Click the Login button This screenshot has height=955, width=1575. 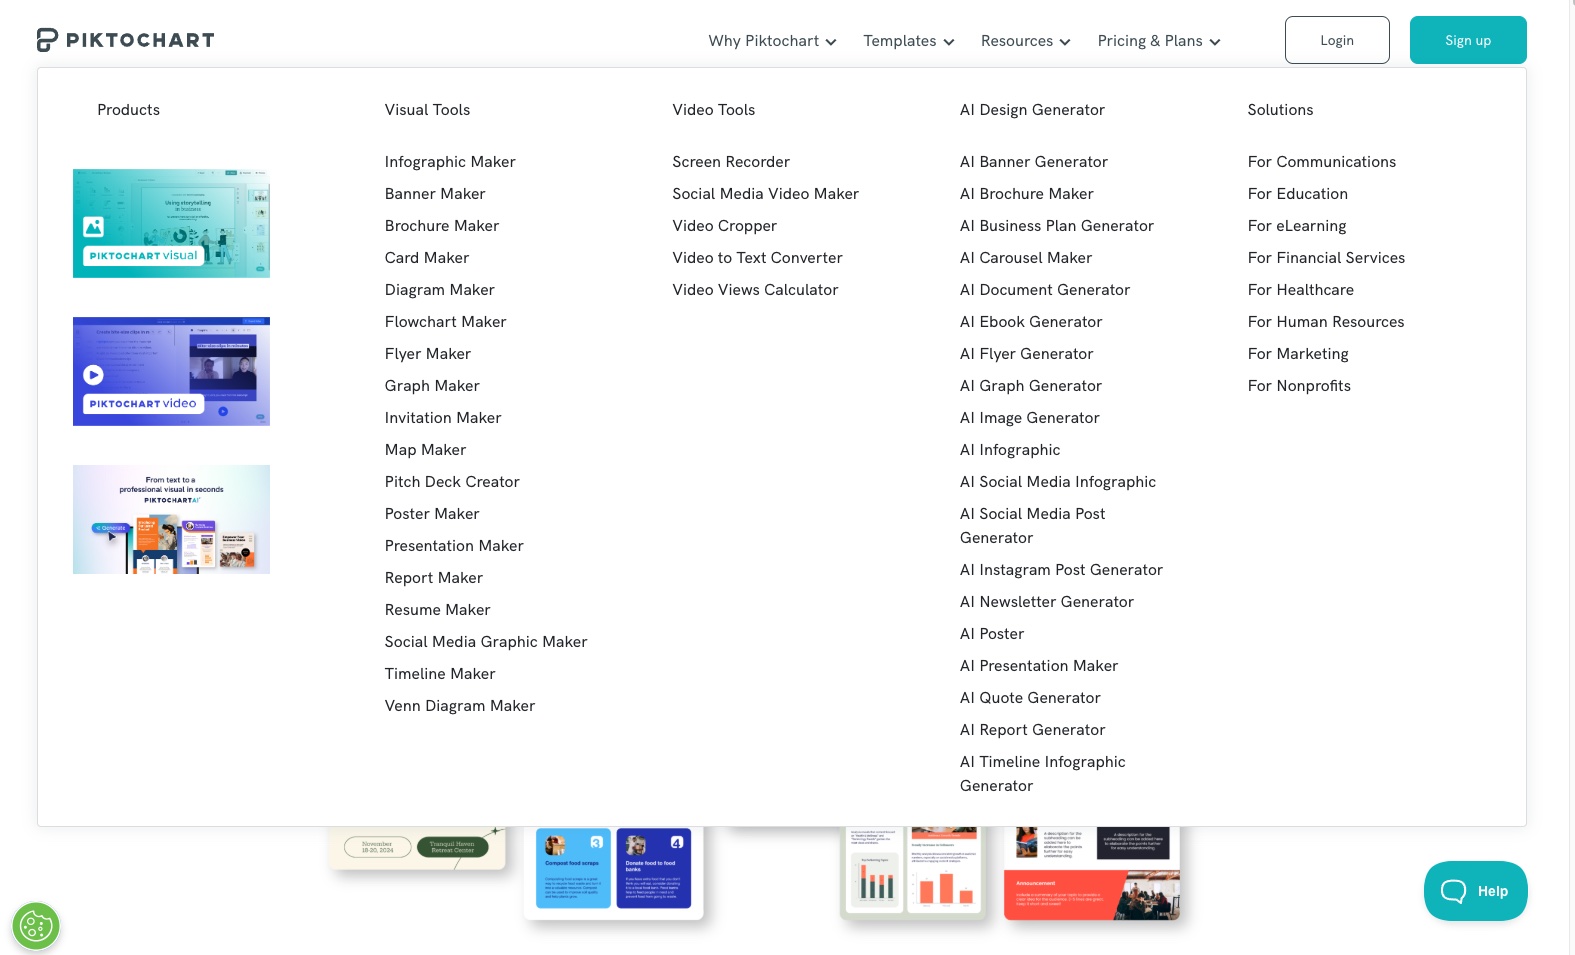click(x=1337, y=40)
